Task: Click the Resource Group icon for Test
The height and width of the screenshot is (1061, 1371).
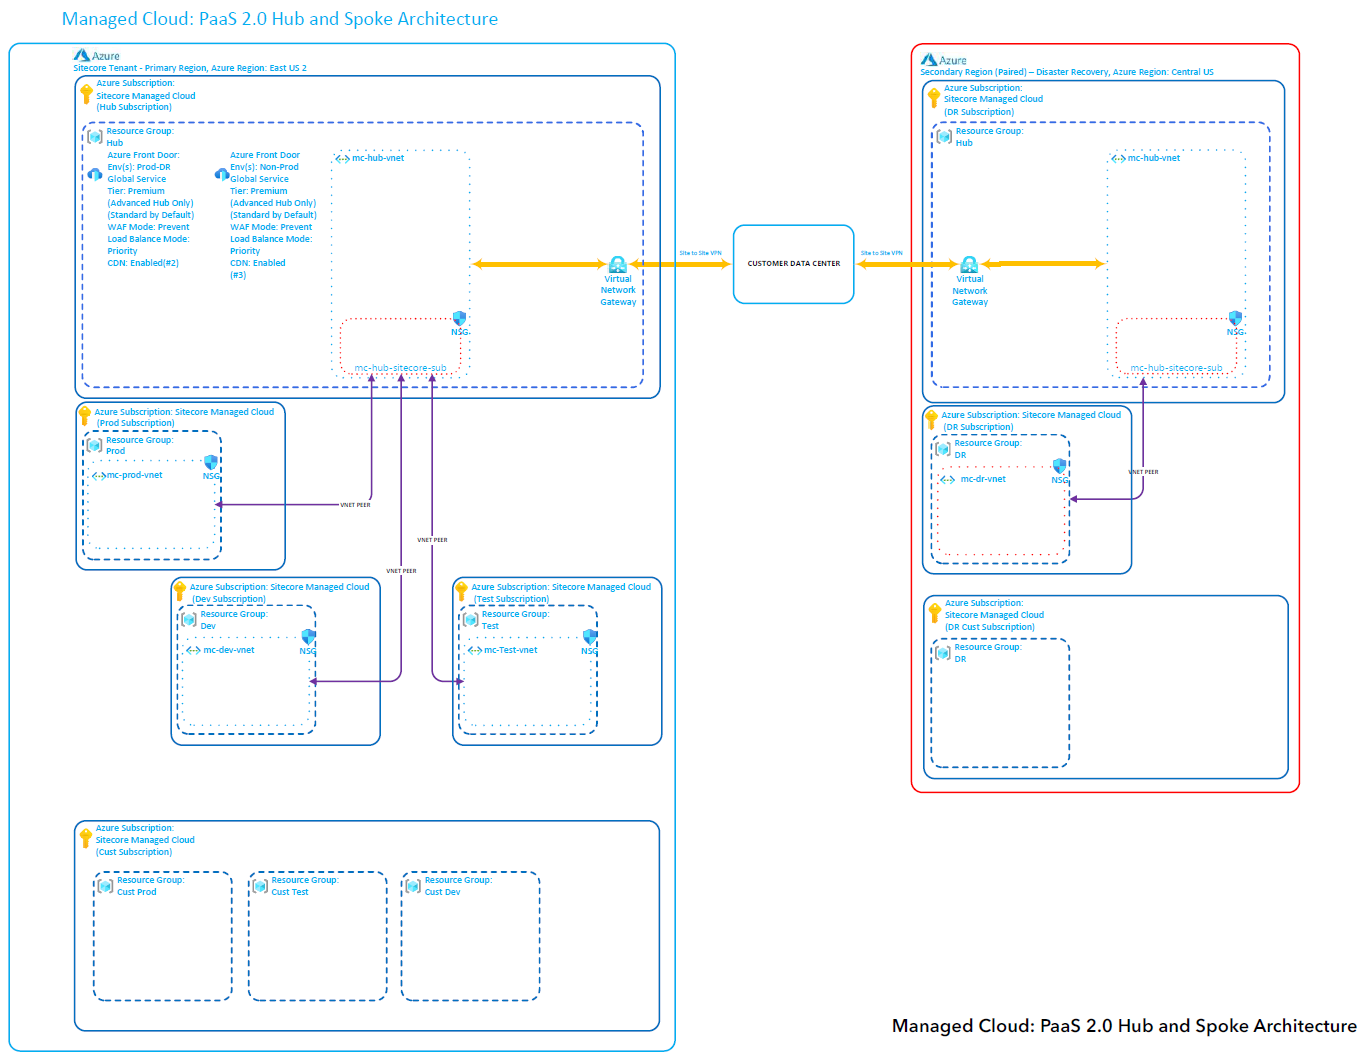Action: pyautogui.click(x=471, y=619)
